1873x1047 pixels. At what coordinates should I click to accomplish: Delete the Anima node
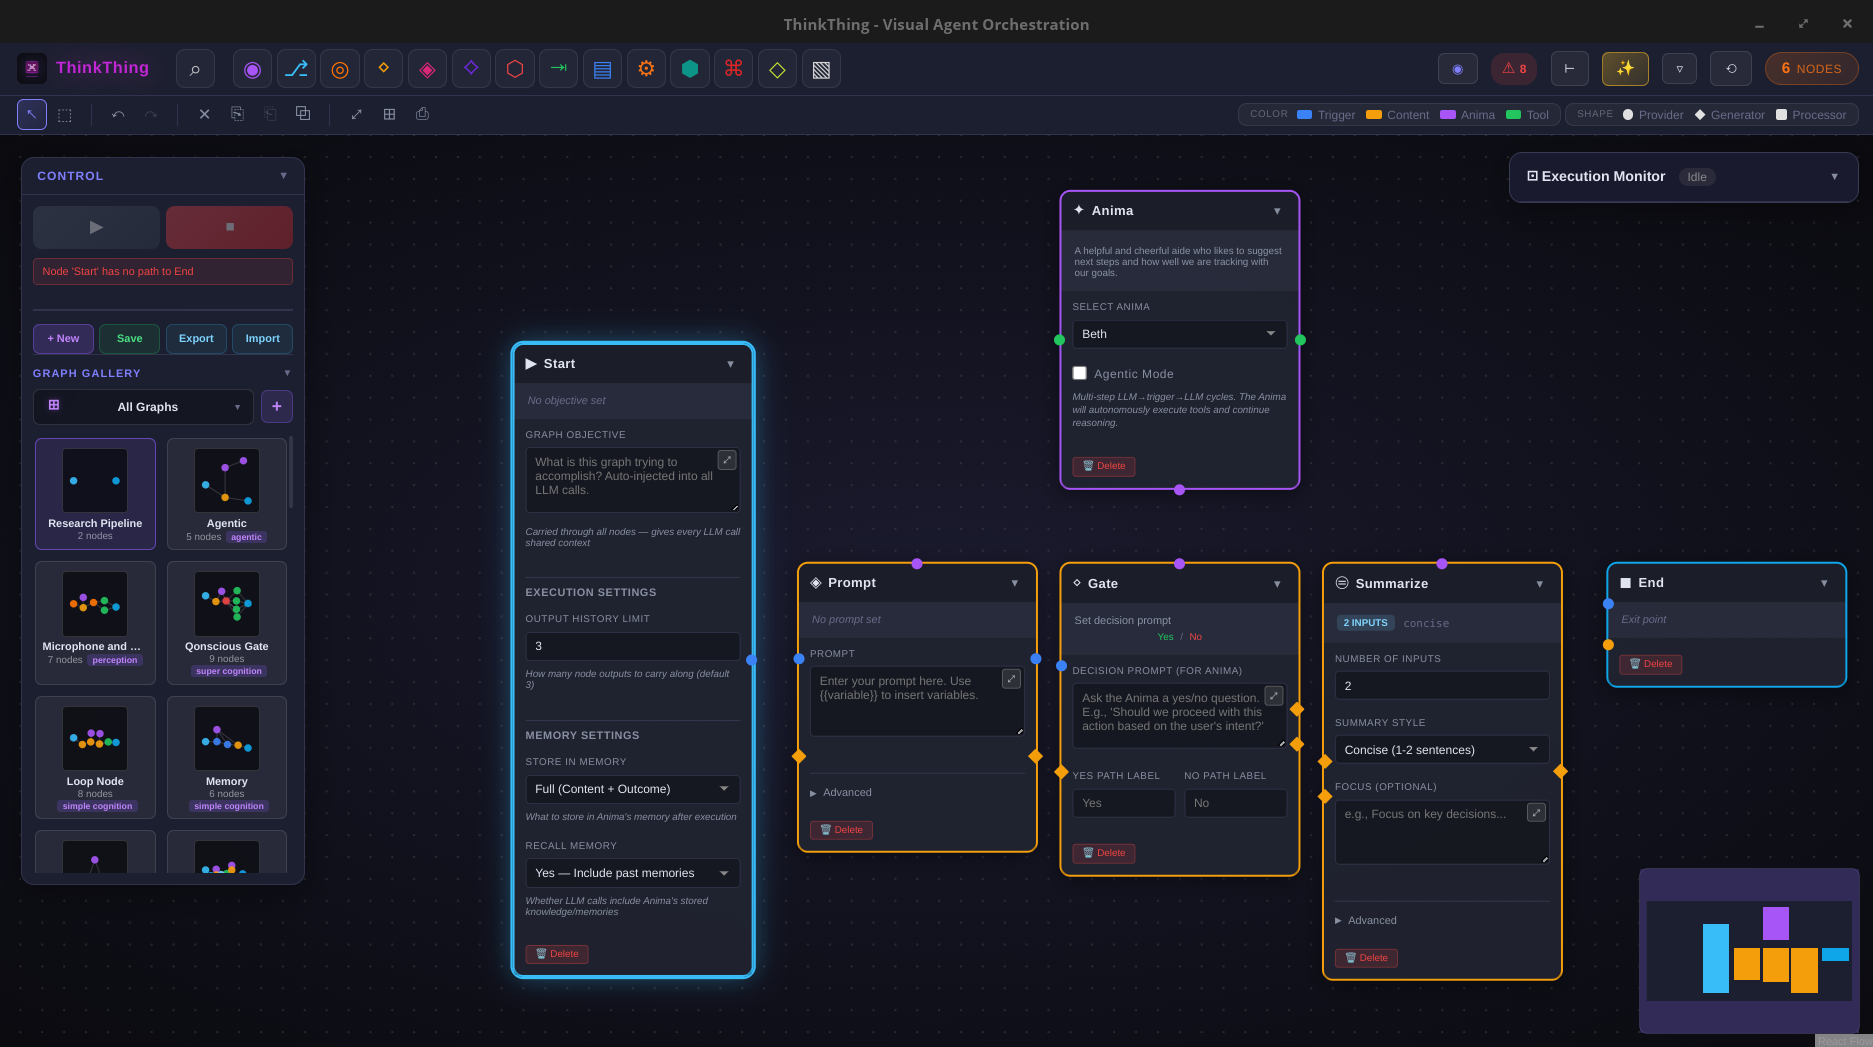tap(1103, 466)
